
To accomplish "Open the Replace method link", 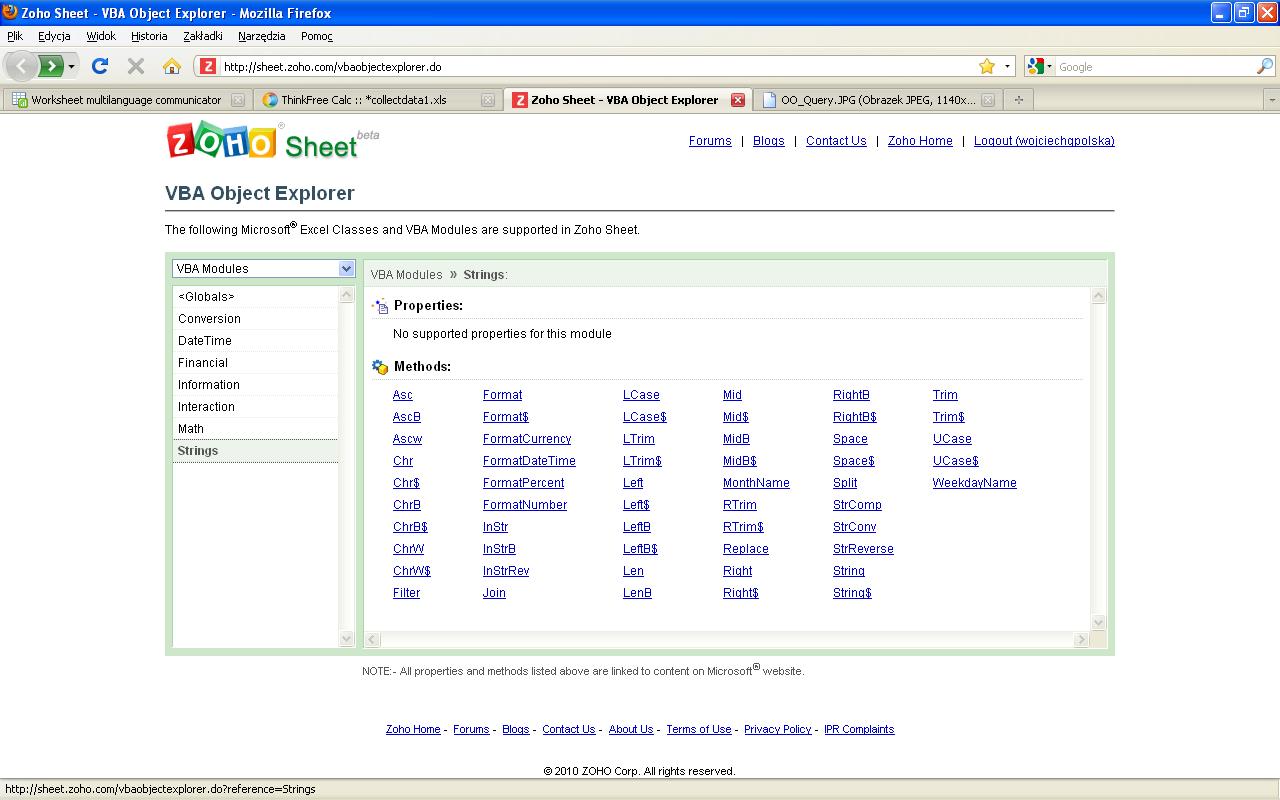I will pyautogui.click(x=746, y=549).
